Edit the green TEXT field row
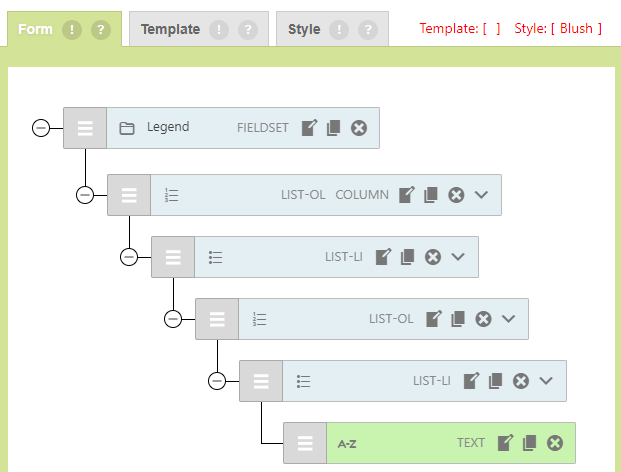Viewport: 621px width, 472px height. [506, 443]
